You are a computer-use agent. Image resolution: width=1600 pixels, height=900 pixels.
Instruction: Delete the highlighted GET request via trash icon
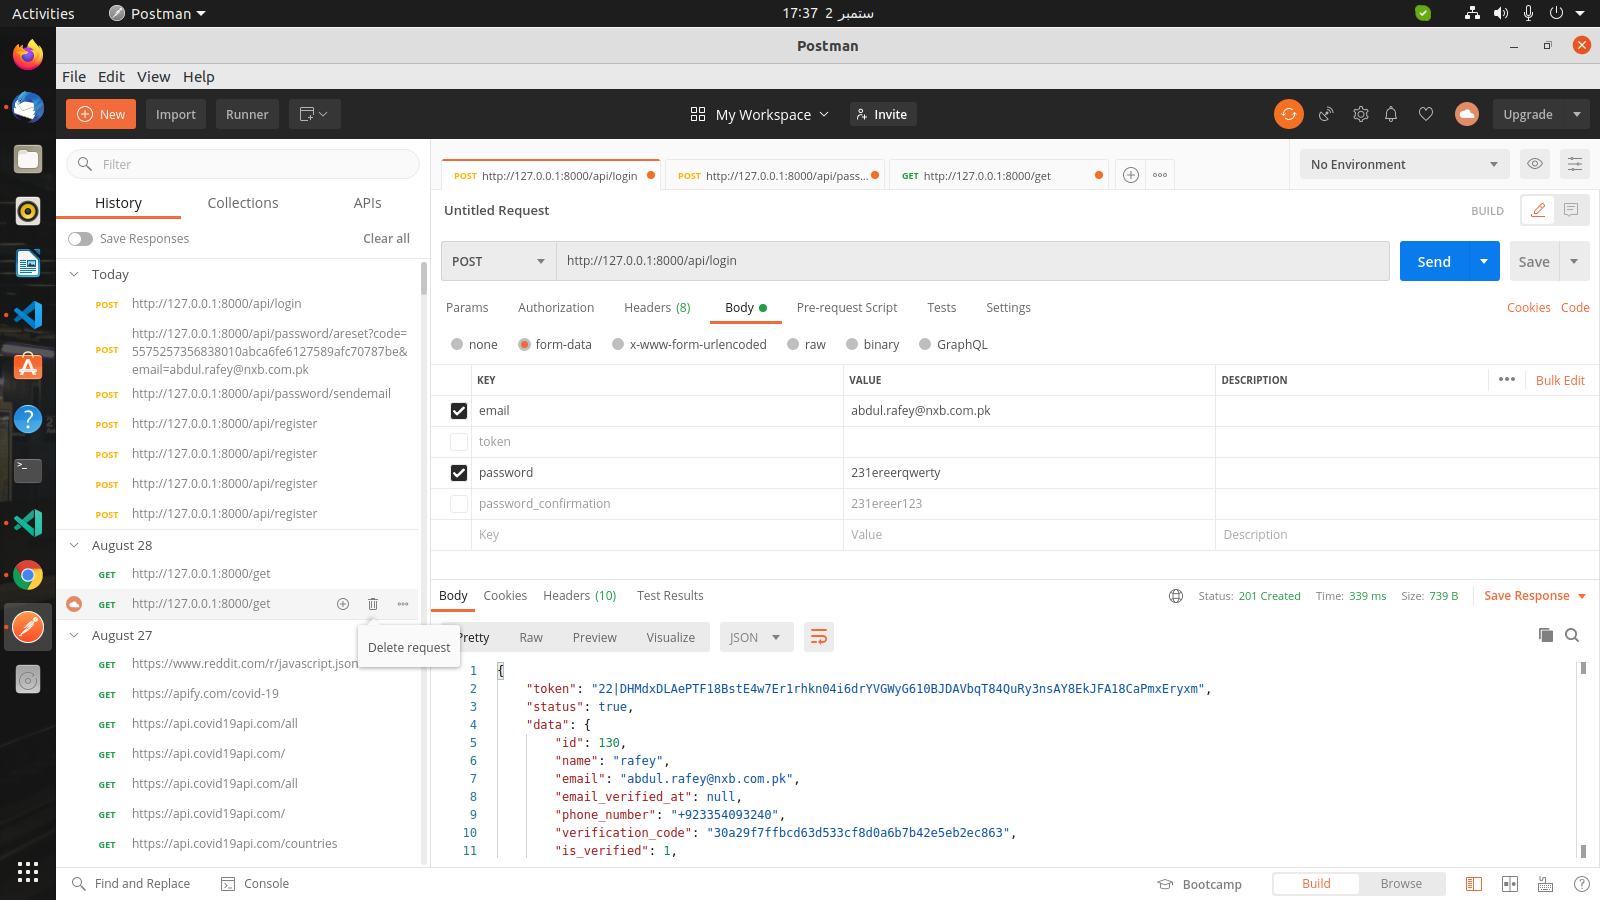tap(373, 604)
